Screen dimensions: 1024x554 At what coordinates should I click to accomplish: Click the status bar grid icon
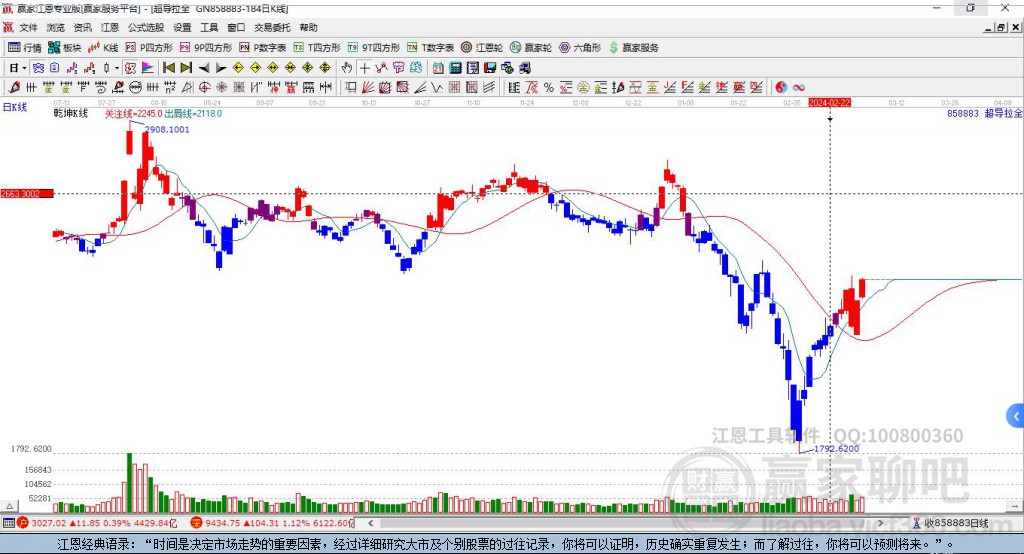tap(8, 523)
